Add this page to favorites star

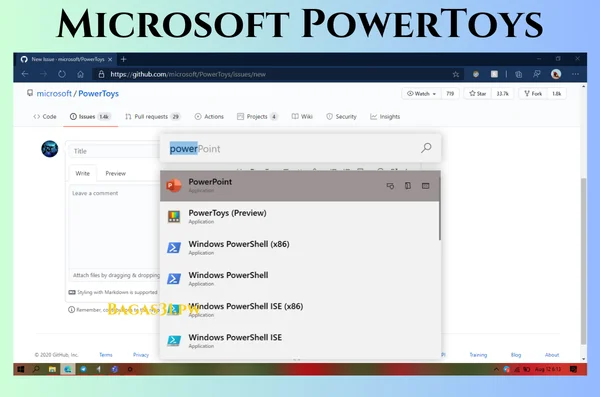(x=455, y=74)
